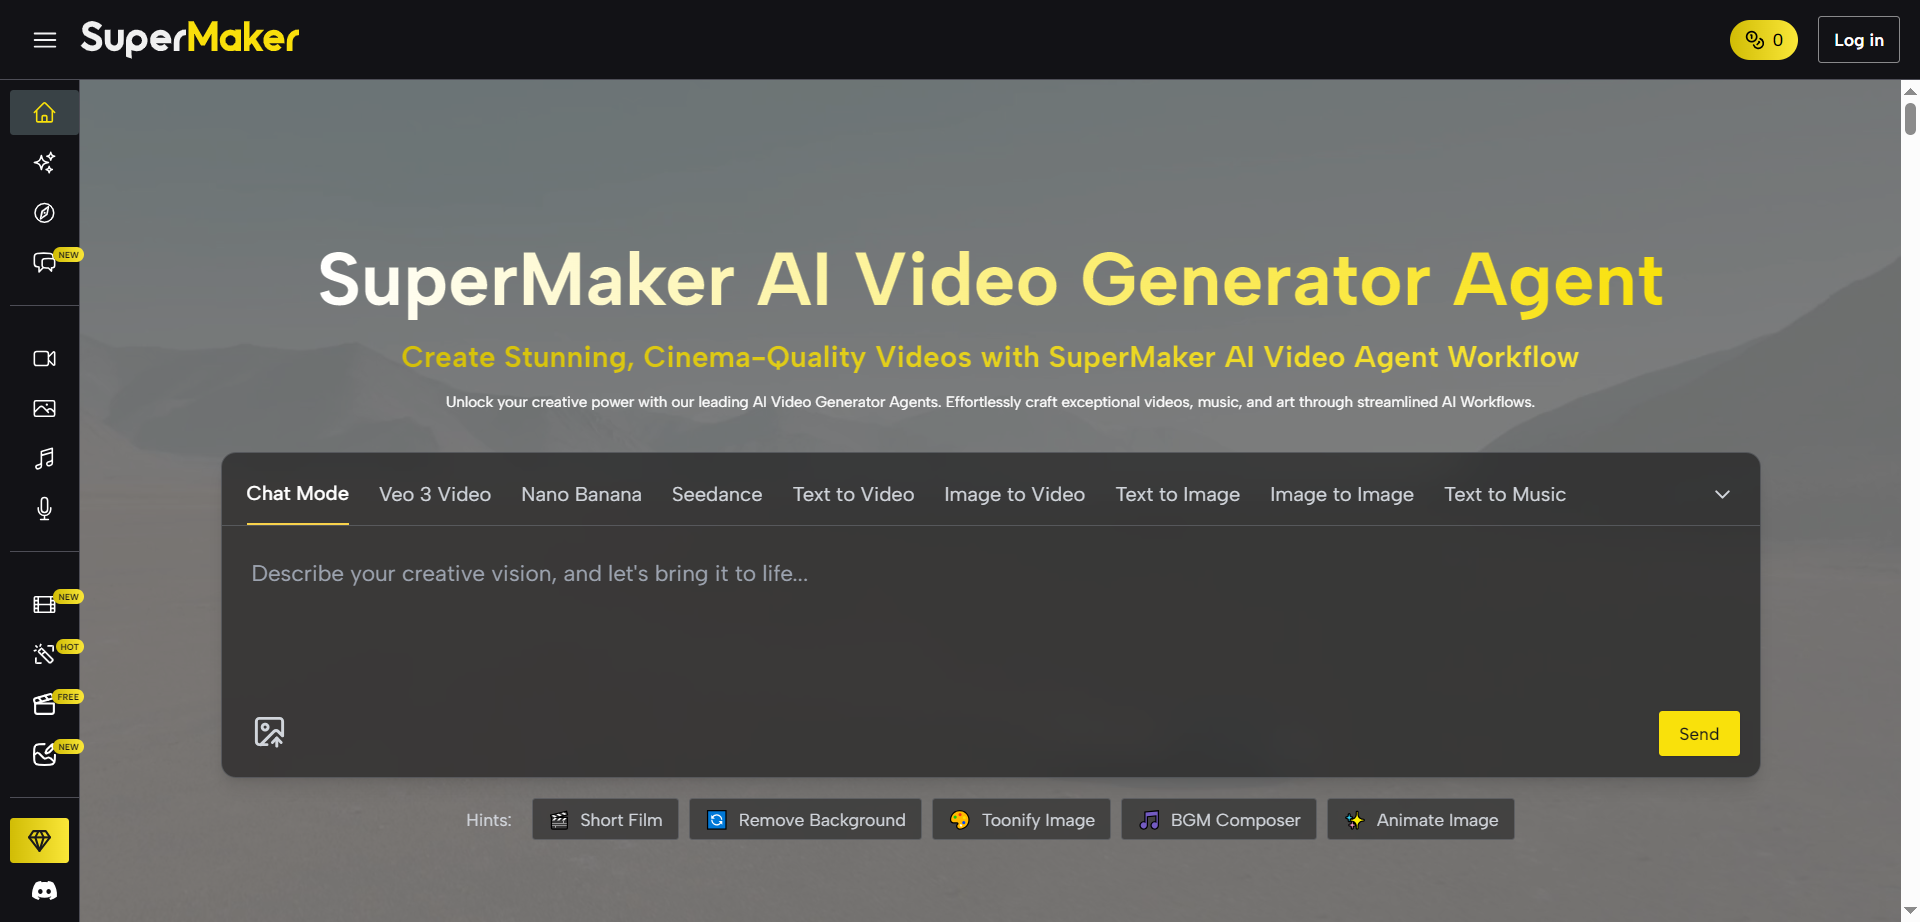Image resolution: width=1920 pixels, height=922 pixels.
Task: Click the Log in button
Action: pyautogui.click(x=1858, y=40)
